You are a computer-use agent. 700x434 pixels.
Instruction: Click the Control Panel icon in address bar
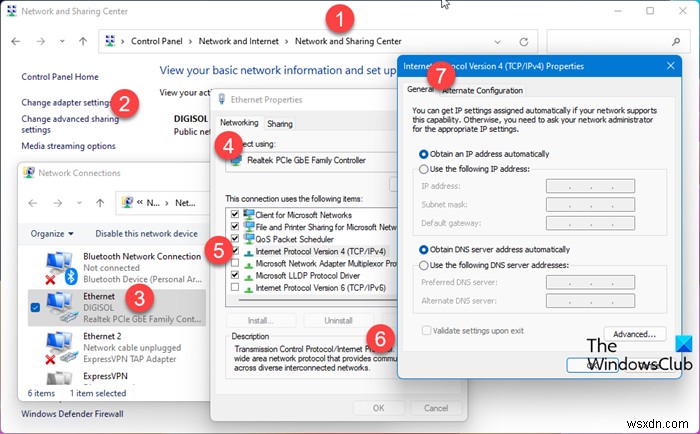point(110,43)
